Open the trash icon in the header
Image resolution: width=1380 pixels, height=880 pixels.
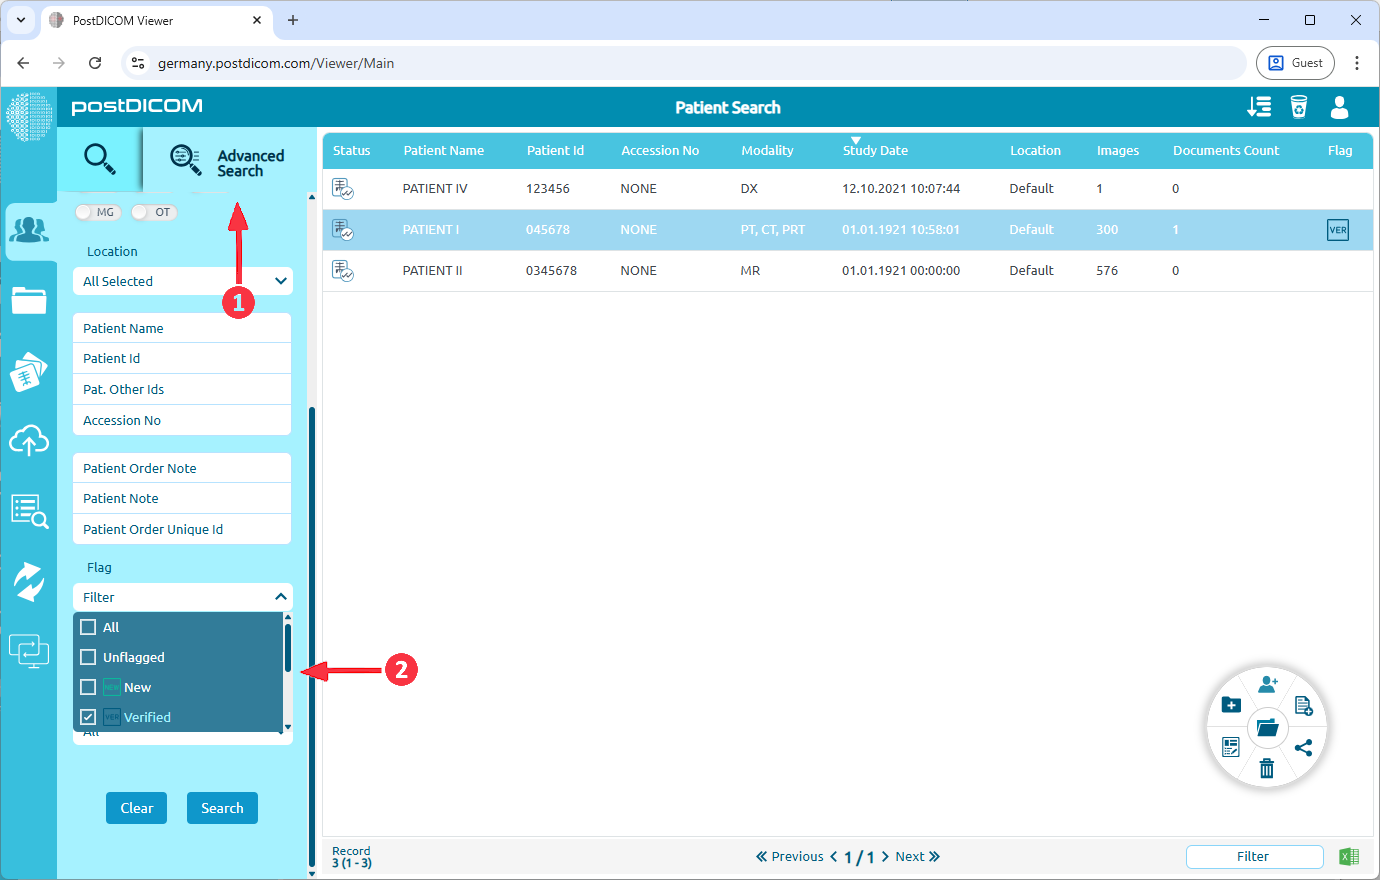(1299, 107)
